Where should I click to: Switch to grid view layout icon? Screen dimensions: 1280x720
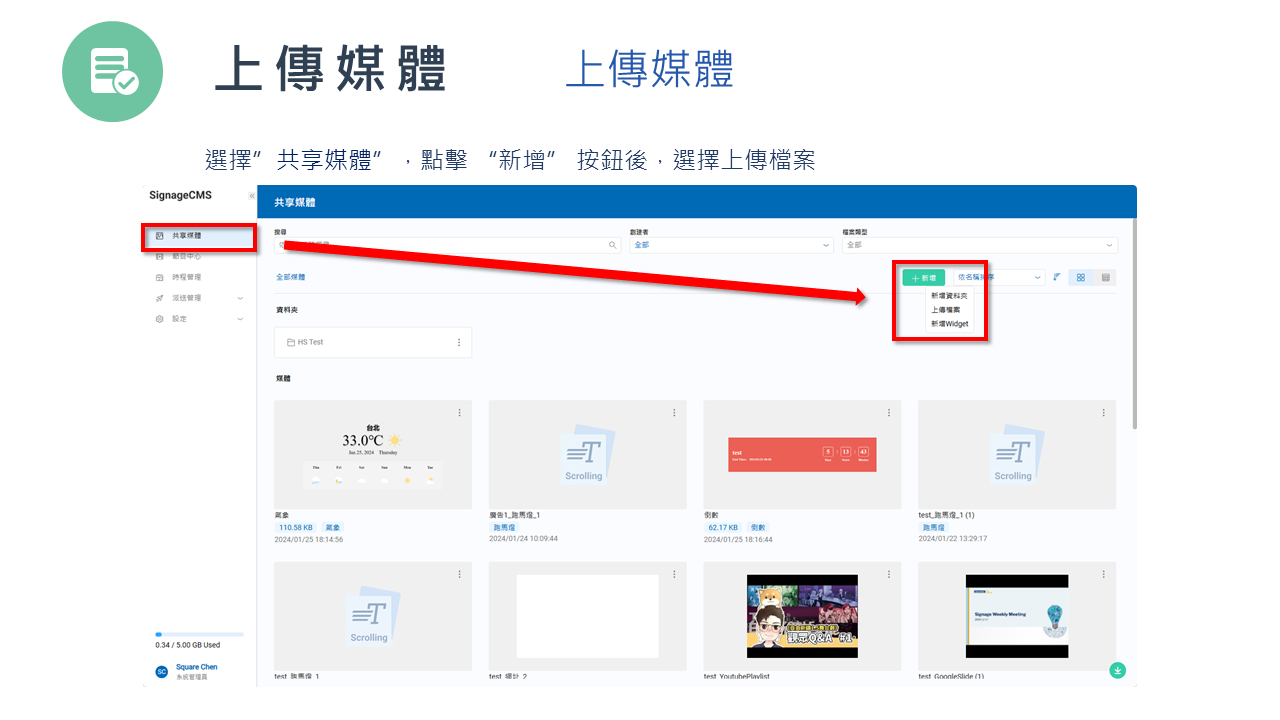coord(1080,277)
